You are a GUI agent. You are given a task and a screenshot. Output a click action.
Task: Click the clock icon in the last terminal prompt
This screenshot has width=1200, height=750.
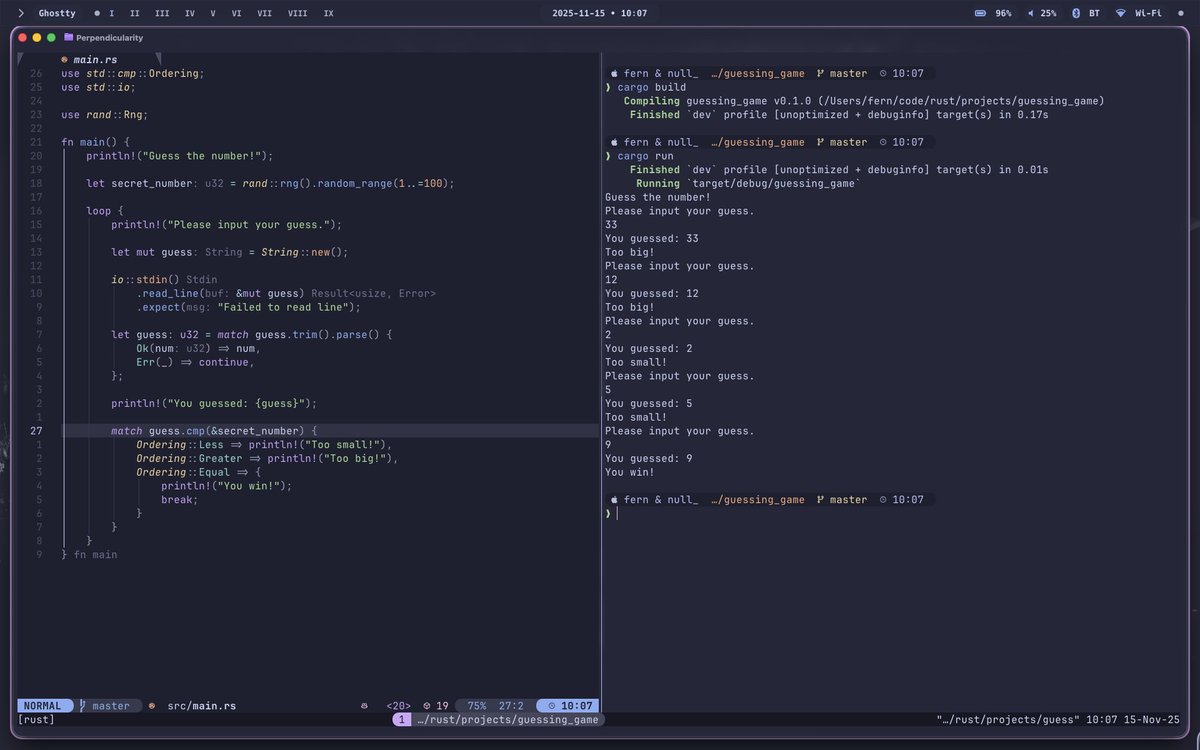[882, 500]
